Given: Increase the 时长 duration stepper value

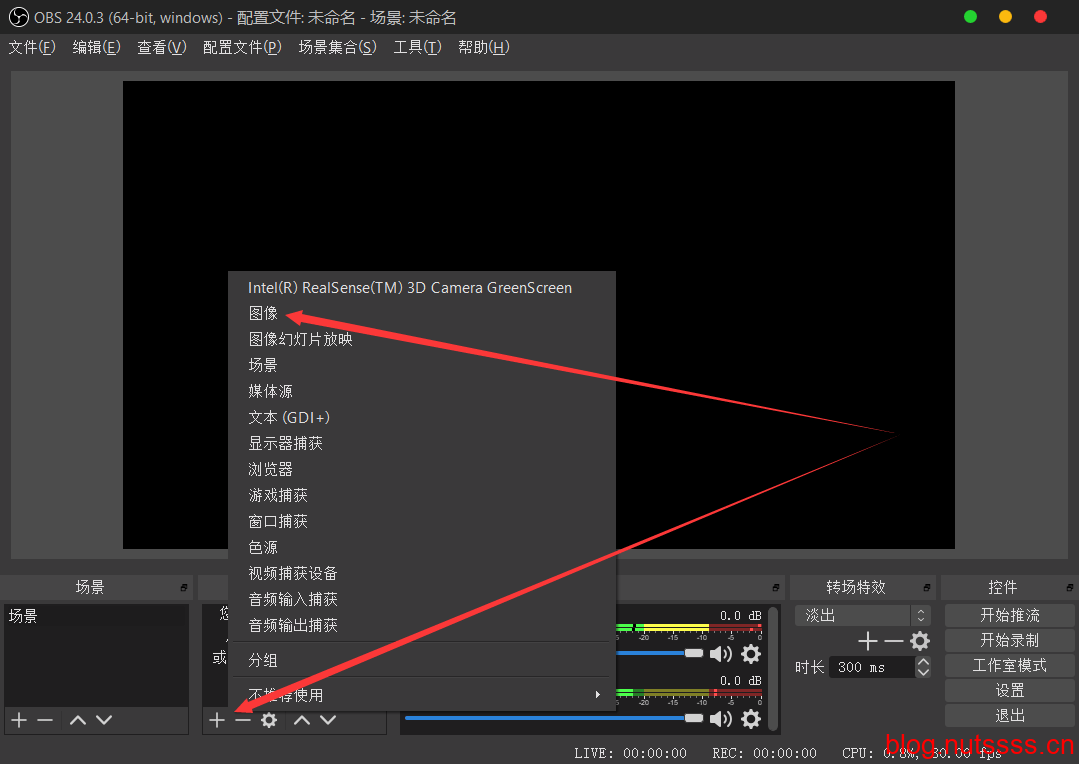Looking at the screenshot, I should pyautogui.click(x=923, y=662).
